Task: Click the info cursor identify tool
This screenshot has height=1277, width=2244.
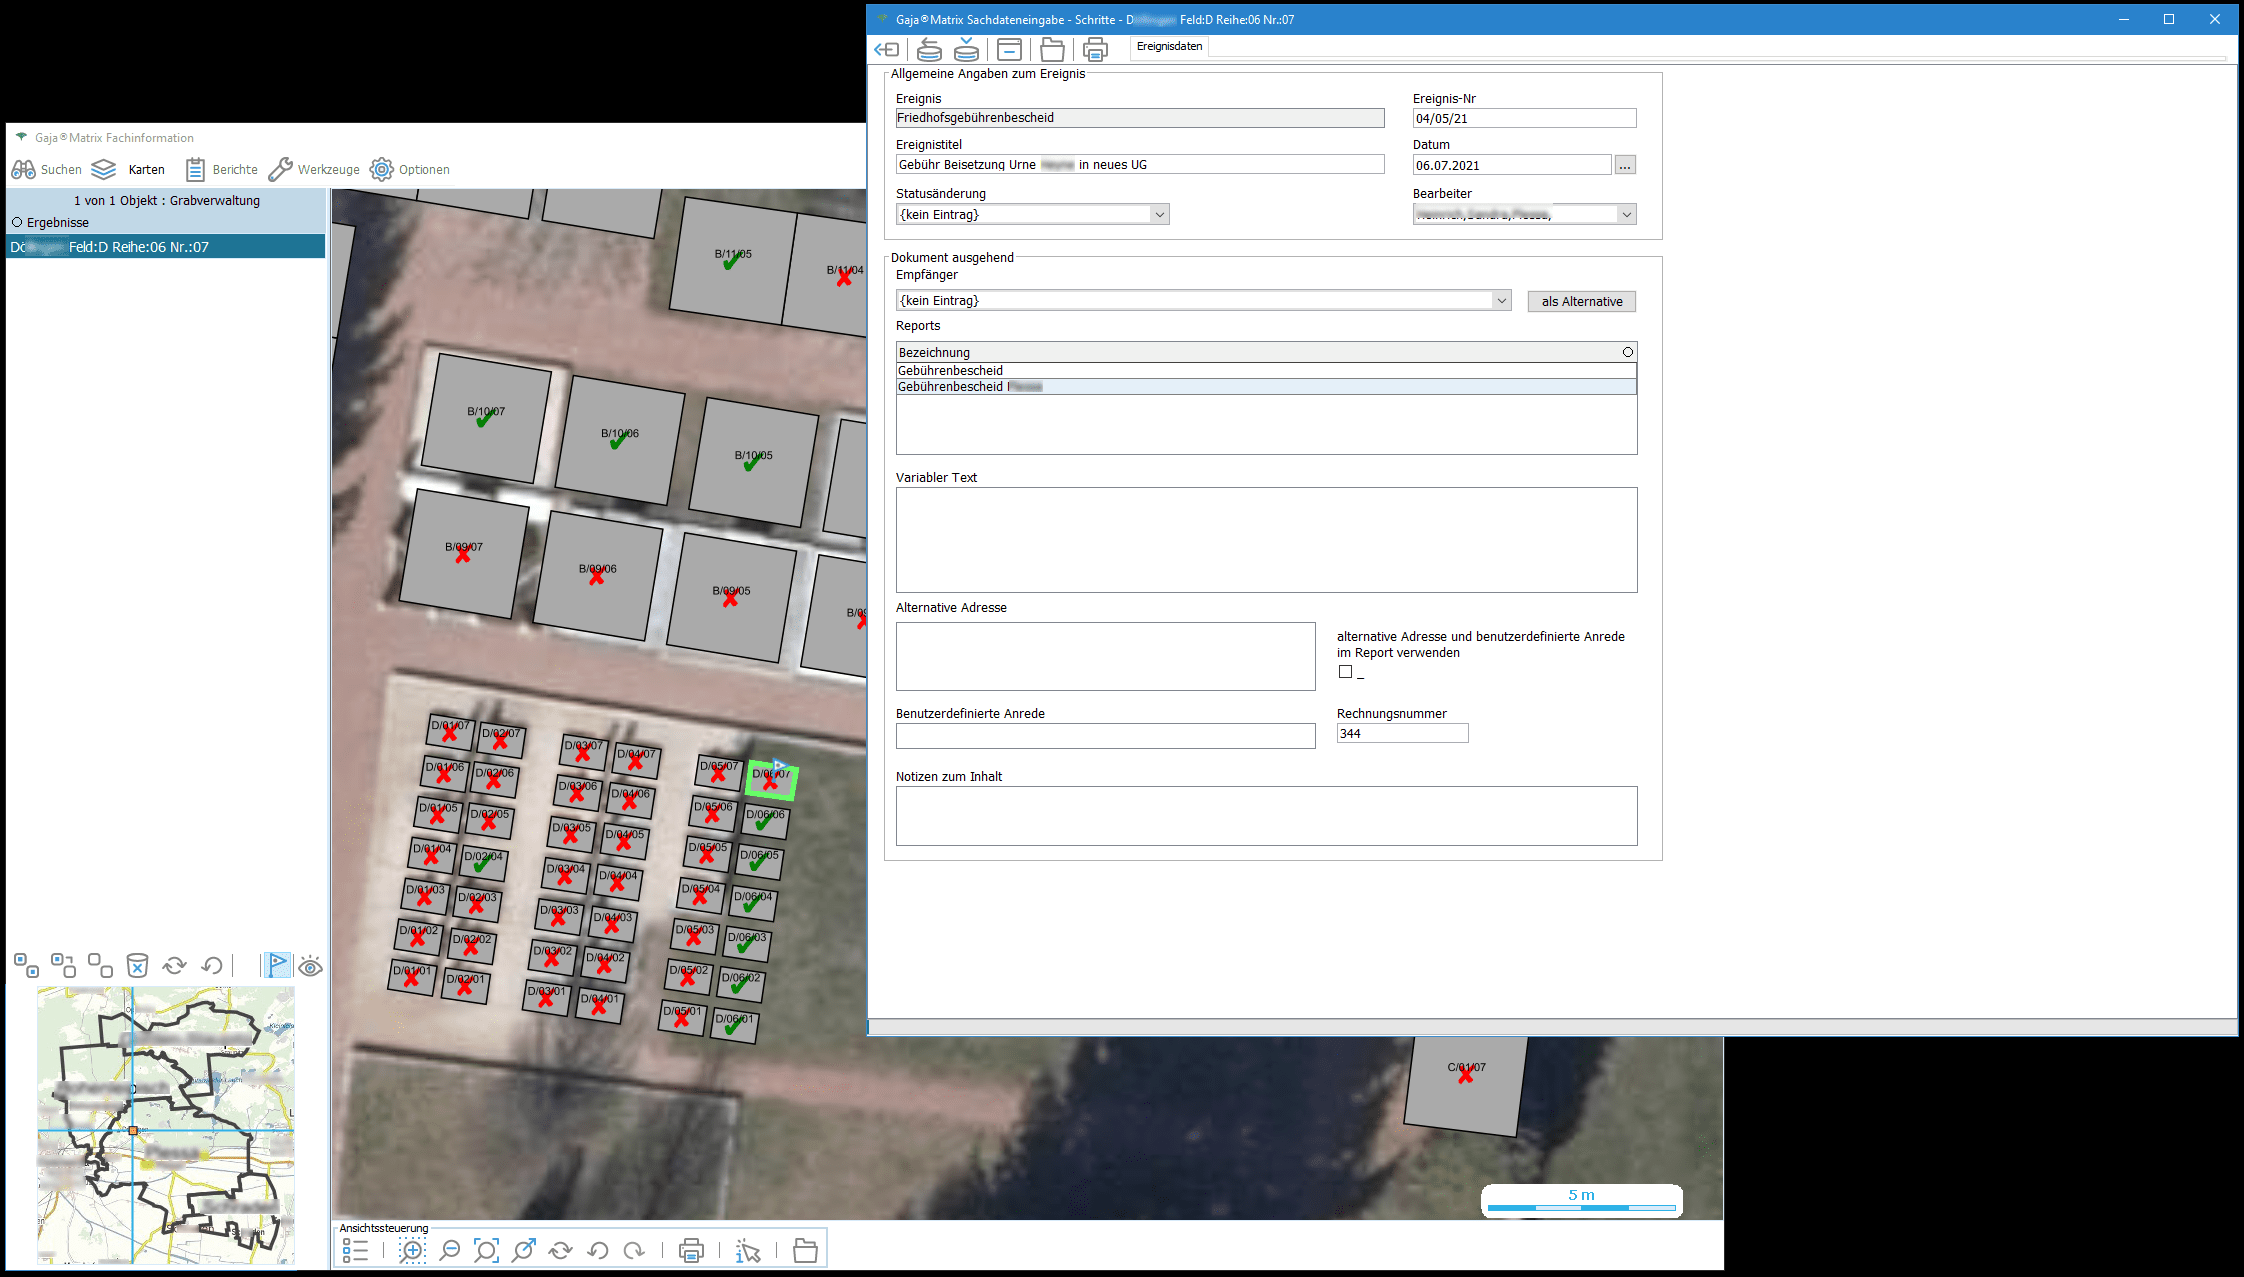Action: point(748,1250)
